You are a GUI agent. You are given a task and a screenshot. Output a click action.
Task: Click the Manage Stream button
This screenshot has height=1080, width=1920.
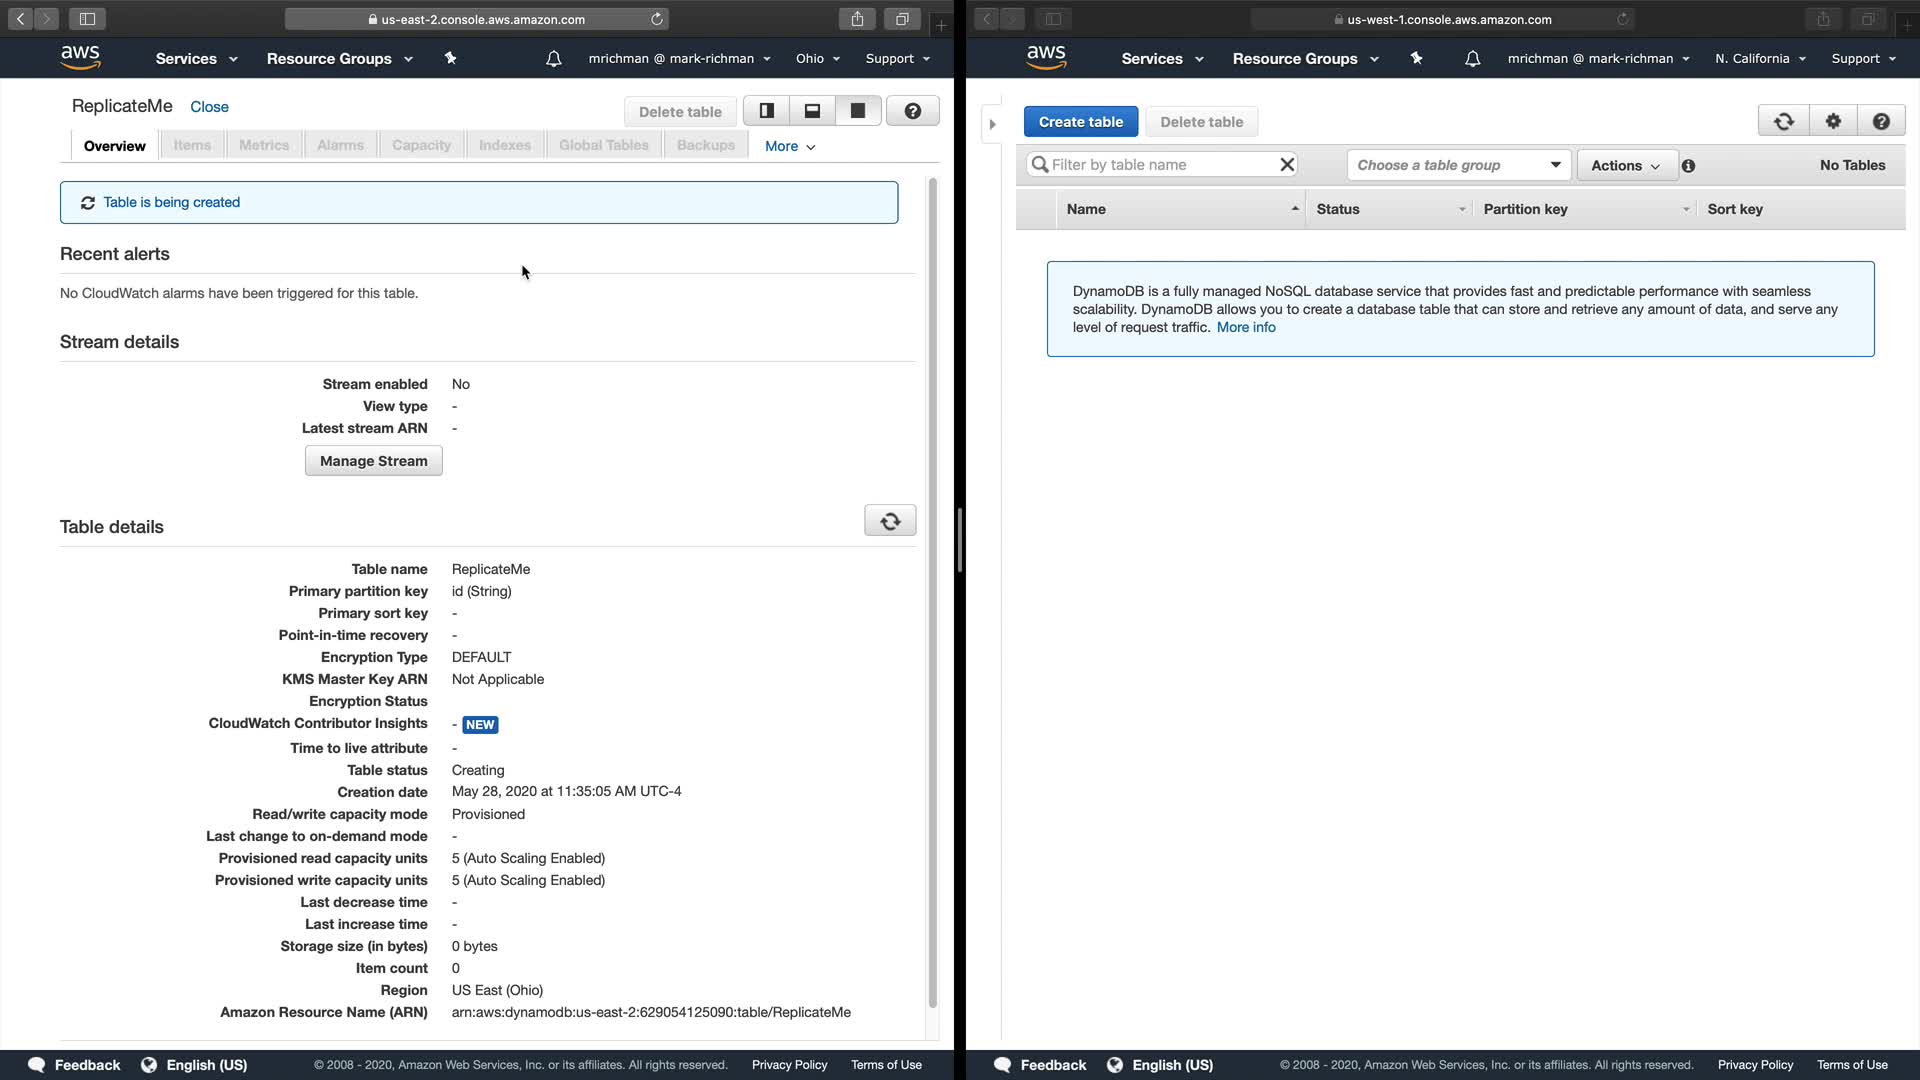(373, 461)
